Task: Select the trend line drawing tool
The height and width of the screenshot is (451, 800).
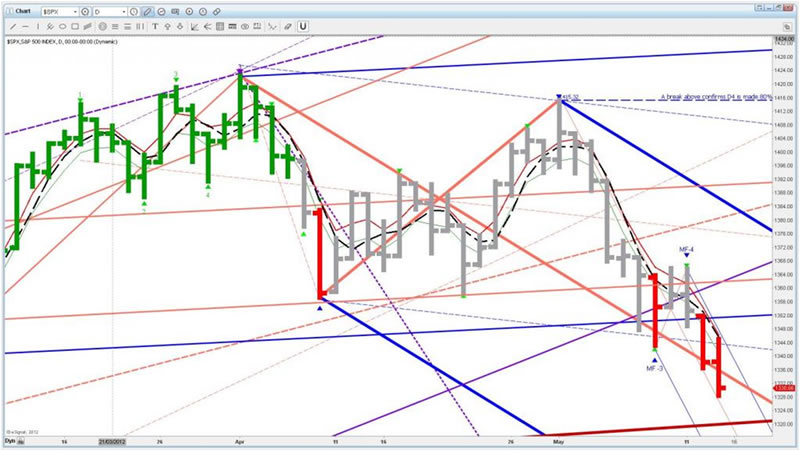Action: 13,26
